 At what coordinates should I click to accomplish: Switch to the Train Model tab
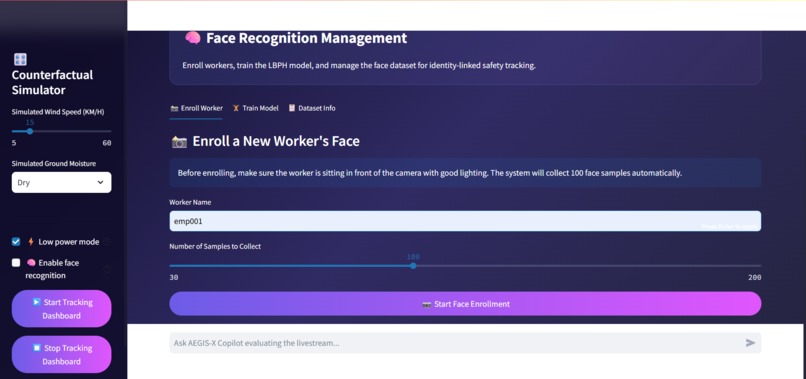(255, 108)
